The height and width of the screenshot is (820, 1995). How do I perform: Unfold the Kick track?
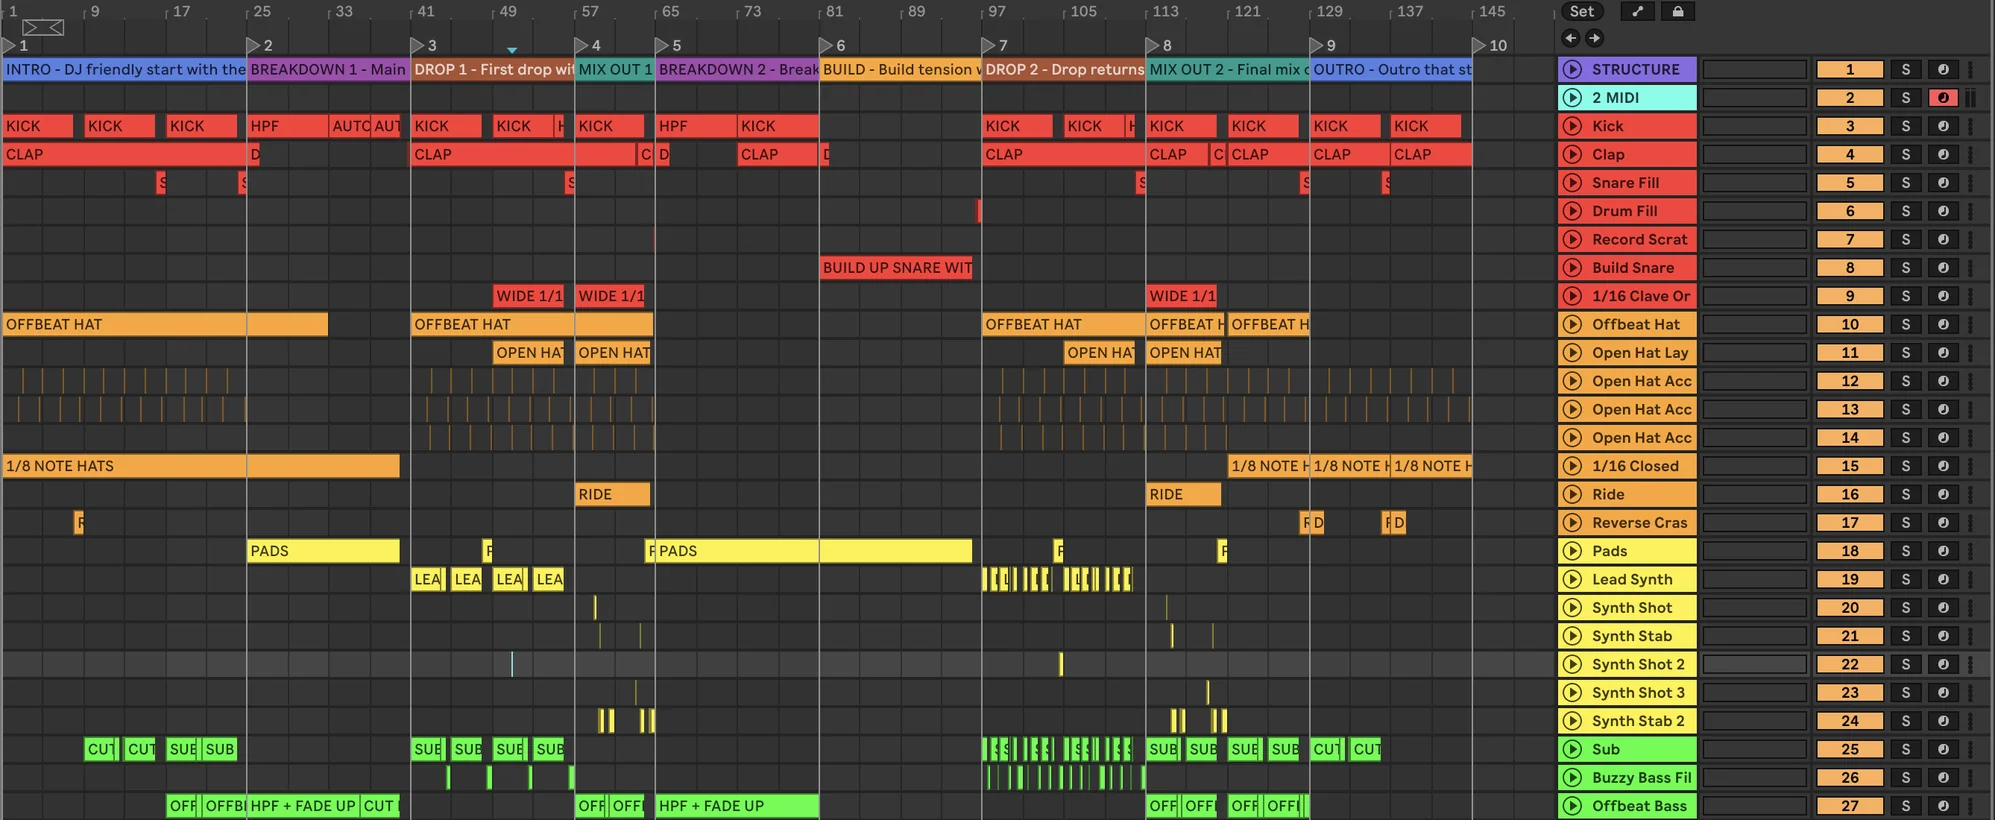1572,126
